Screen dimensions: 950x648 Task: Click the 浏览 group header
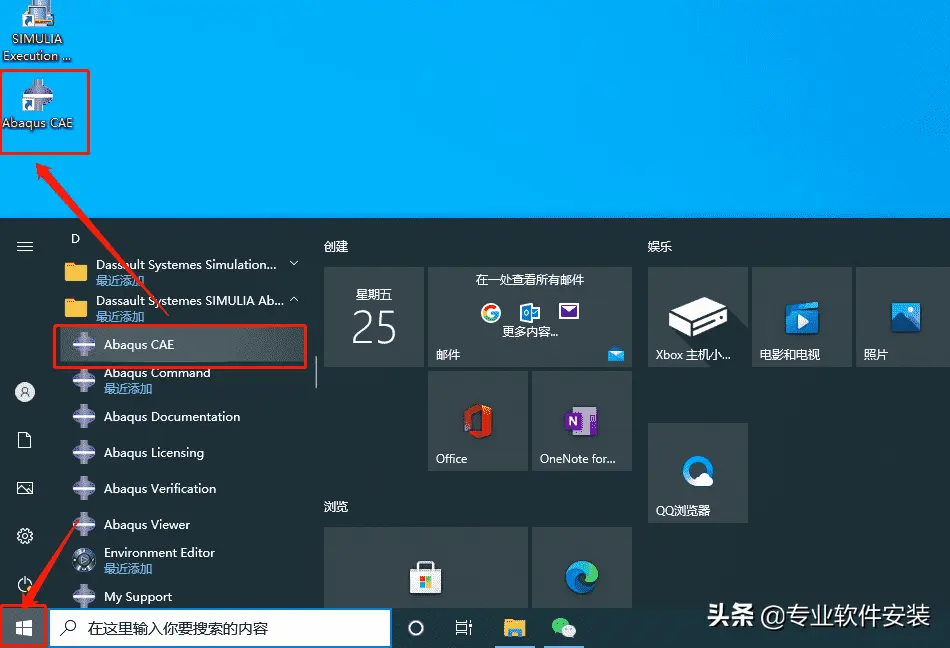pos(336,506)
